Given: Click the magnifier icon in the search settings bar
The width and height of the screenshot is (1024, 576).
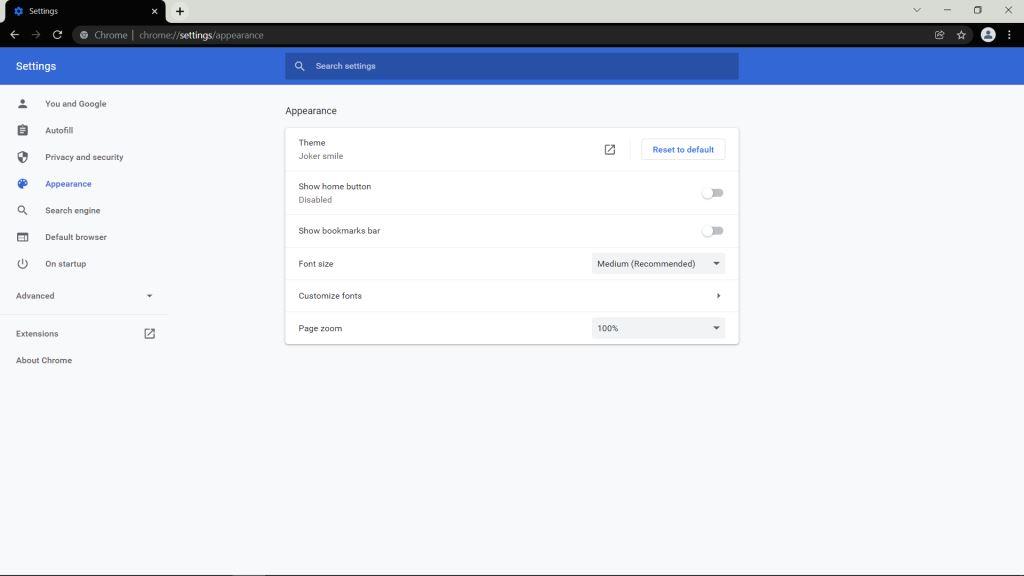Looking at the screenshot, I should click(x=300, y=66).
